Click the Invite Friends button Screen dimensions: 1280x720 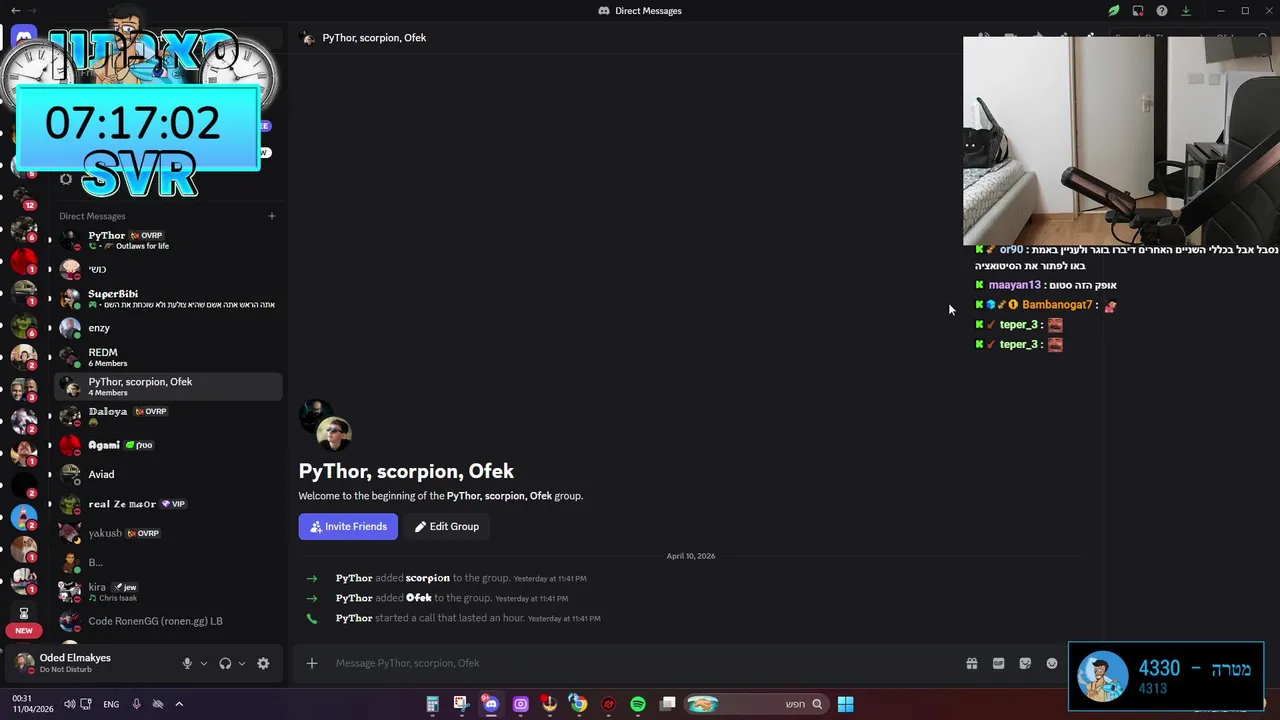tap(348, 526)
